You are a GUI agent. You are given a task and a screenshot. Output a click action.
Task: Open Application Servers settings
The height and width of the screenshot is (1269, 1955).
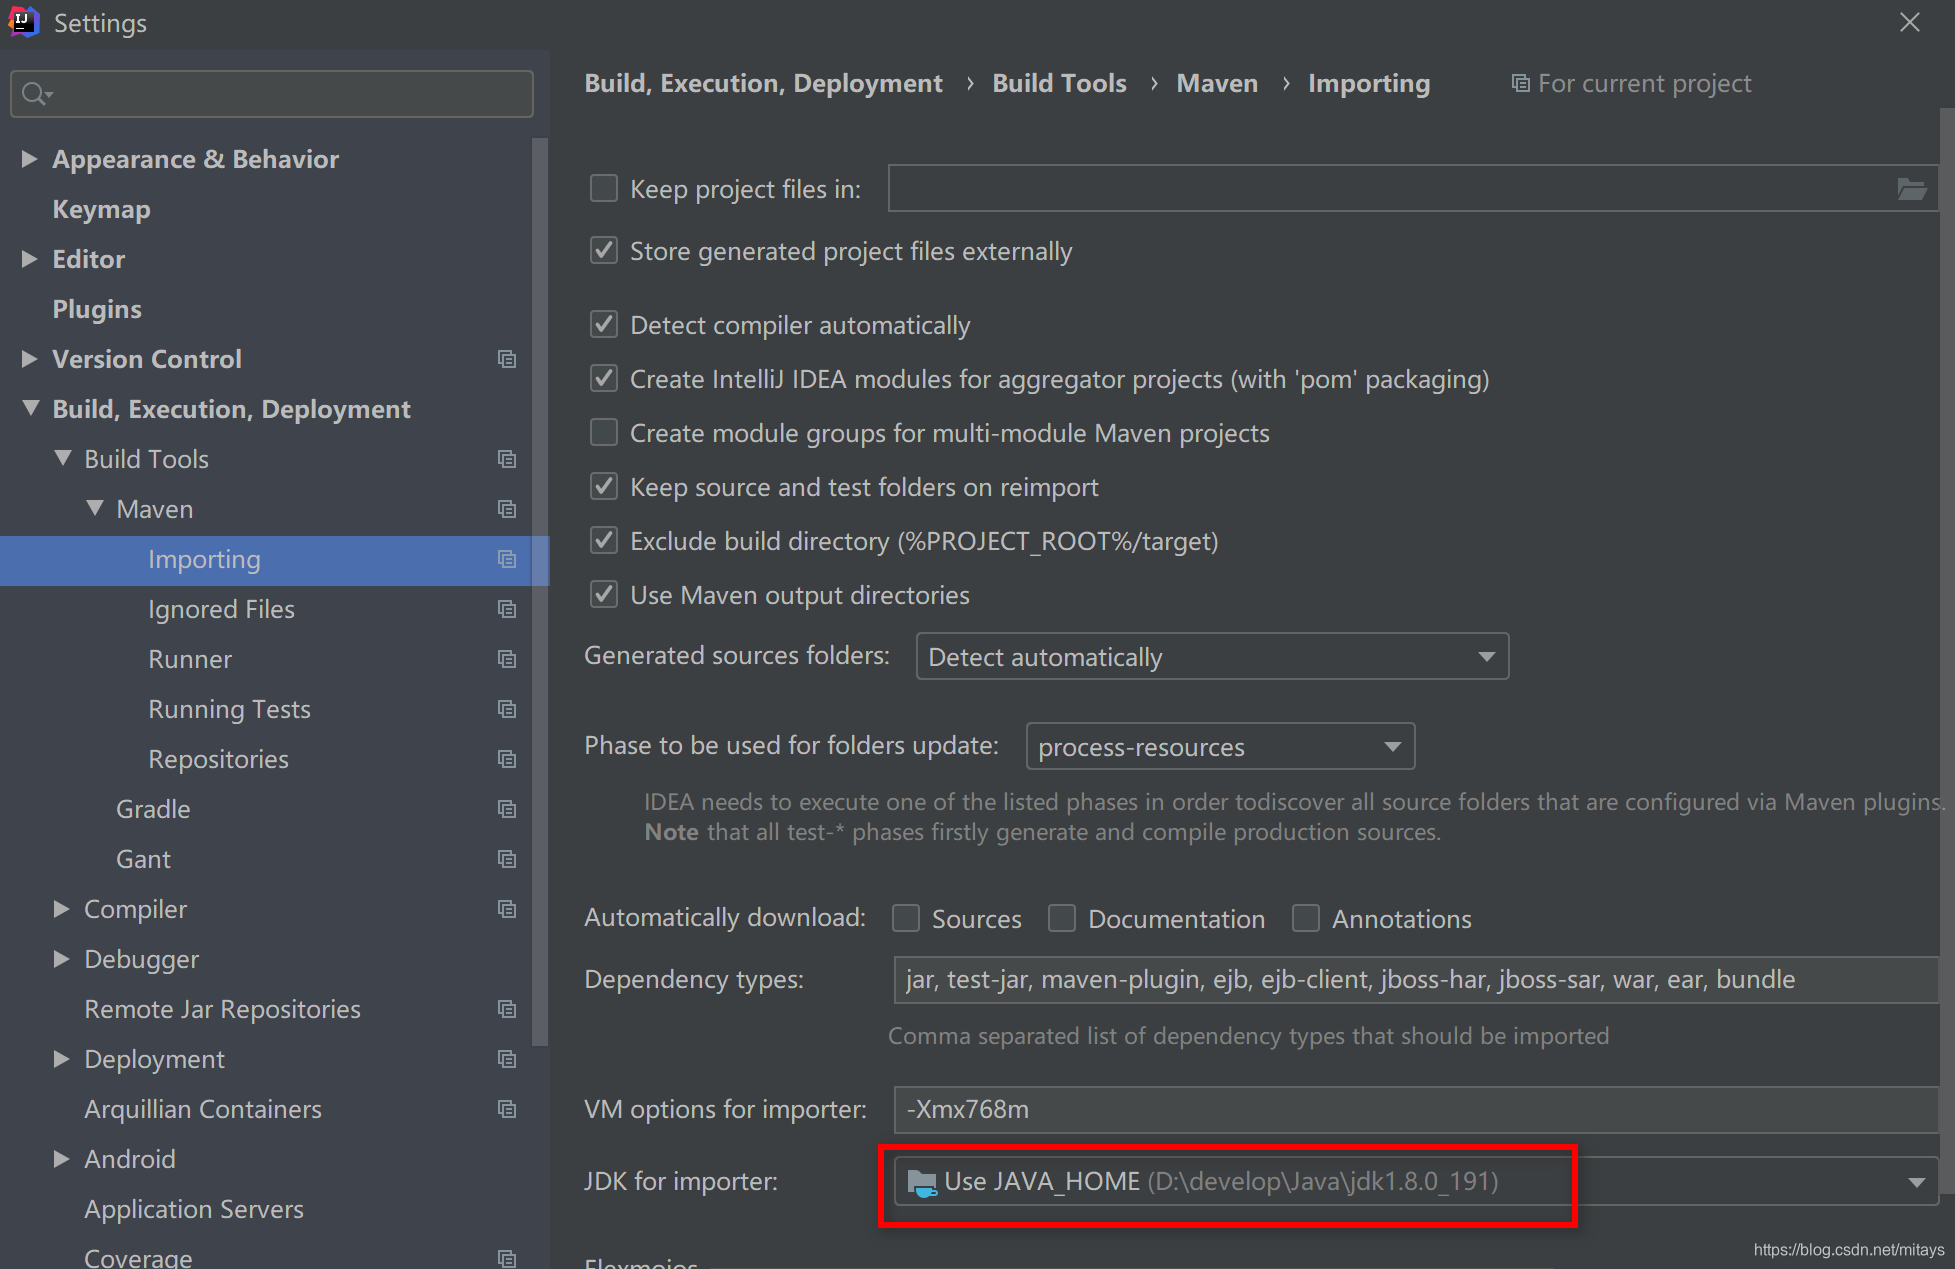tap(194, 1209)
